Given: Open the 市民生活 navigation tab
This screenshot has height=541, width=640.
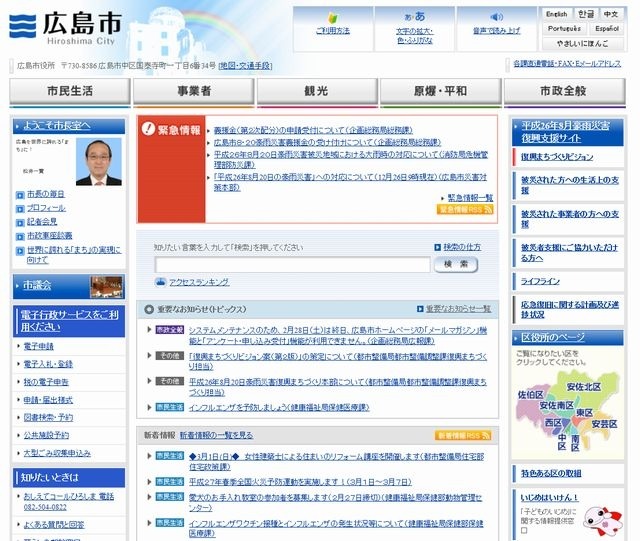Looking at the screenshot, I should point(70,91).
